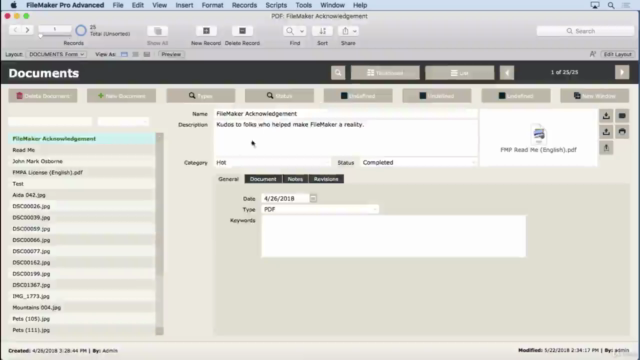Click the Share toolbar icon
640x360 pixels.
(x=345, y=31)
